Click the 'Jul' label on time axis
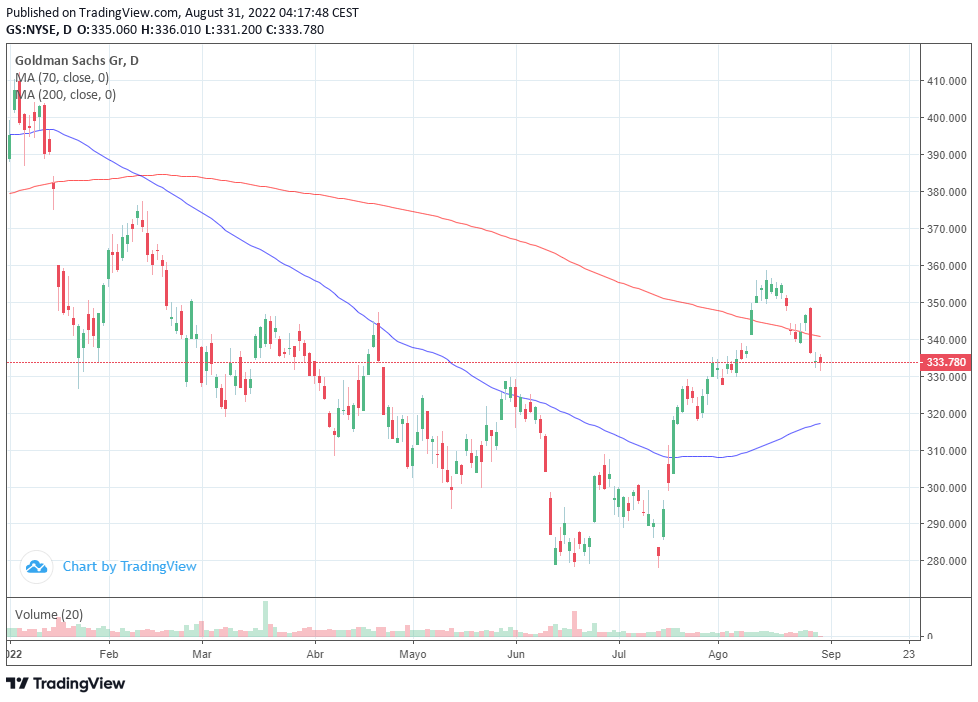The image size is (978, 702). [x=619, y=654]
